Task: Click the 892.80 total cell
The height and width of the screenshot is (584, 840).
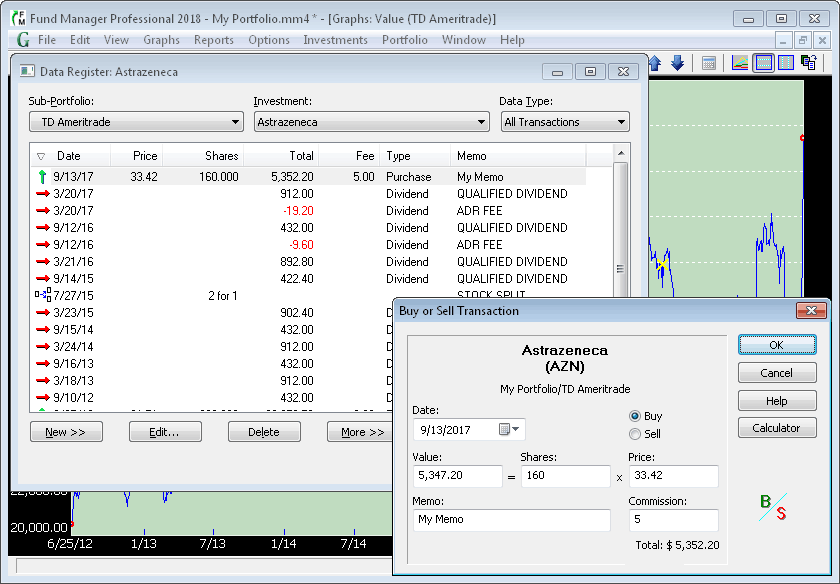Action: [x=297, y=261]
